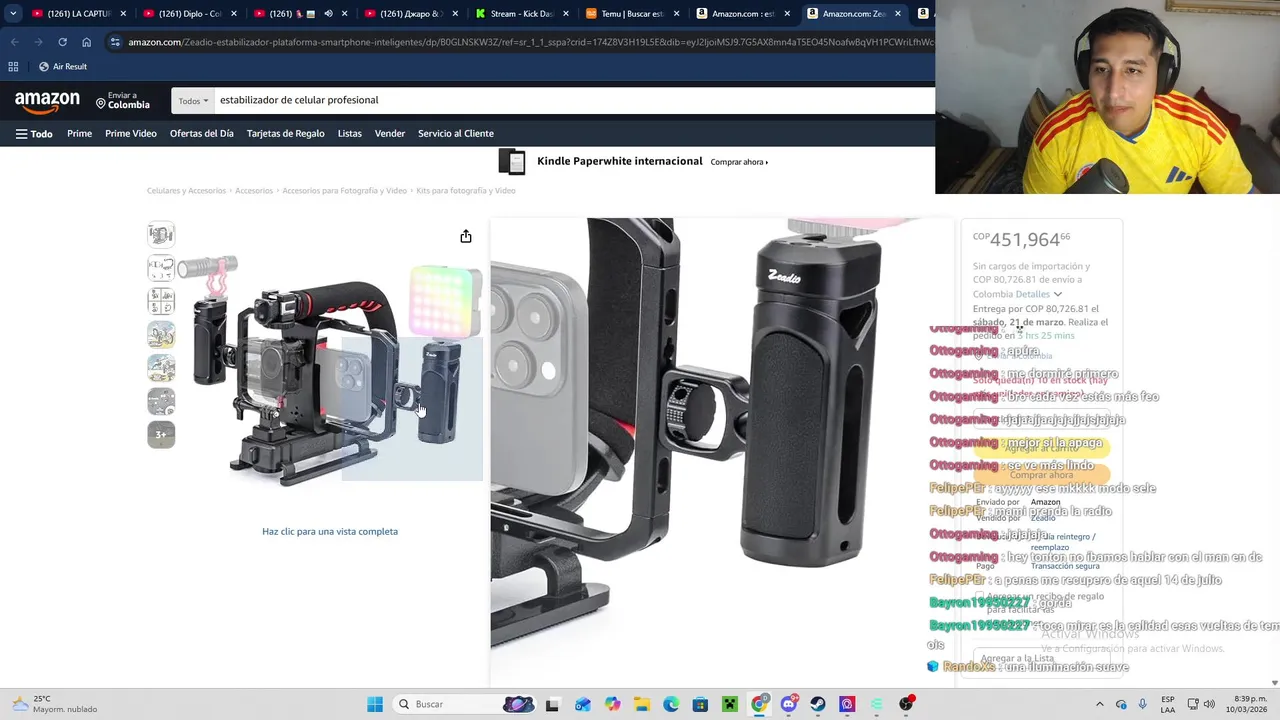This screenshot has width=1280, height=720.
Task: Click the Chrome taskbar icon
Action: 759,704
